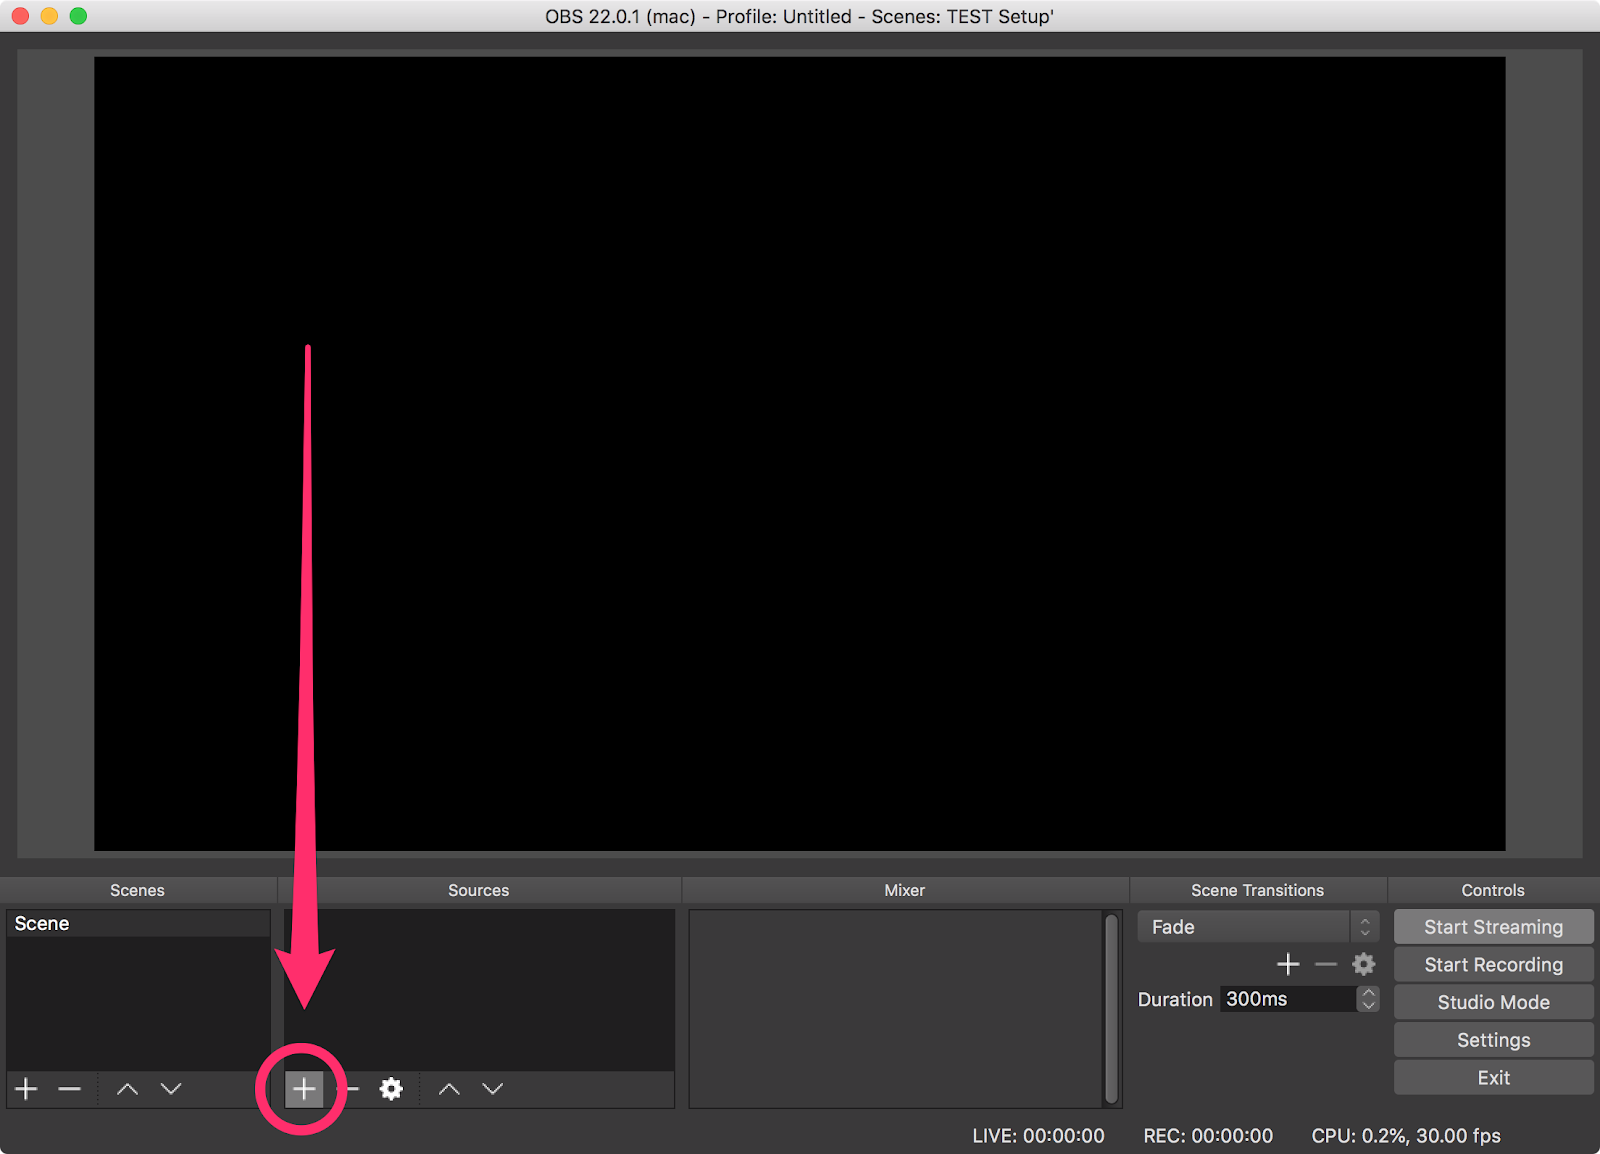Viewport: 1600px width, 1154px height.
Task: Click 'LIVE: 00:00:00' status text
Action: click(x=1038, y=1136)
